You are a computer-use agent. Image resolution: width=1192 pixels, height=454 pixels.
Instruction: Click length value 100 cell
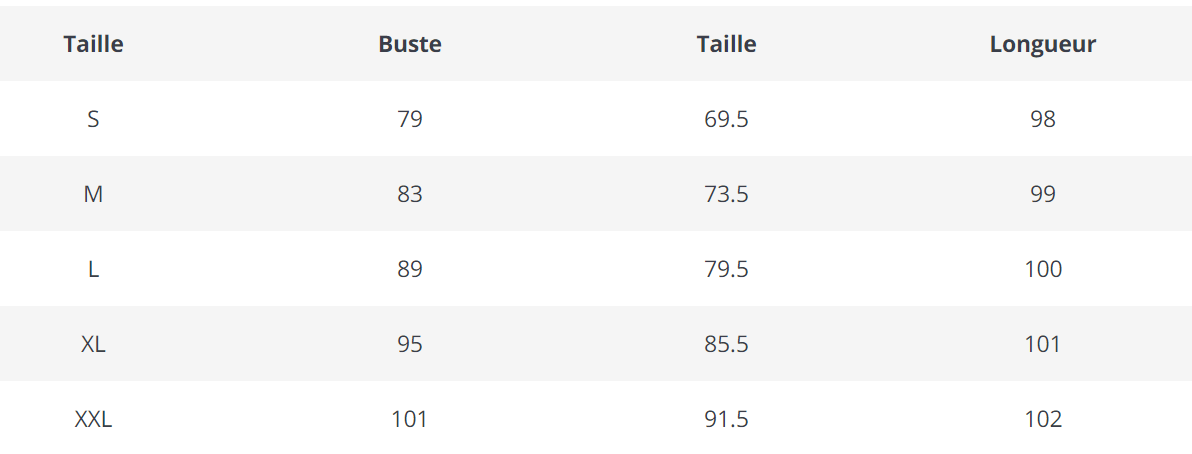(1042, 269)
